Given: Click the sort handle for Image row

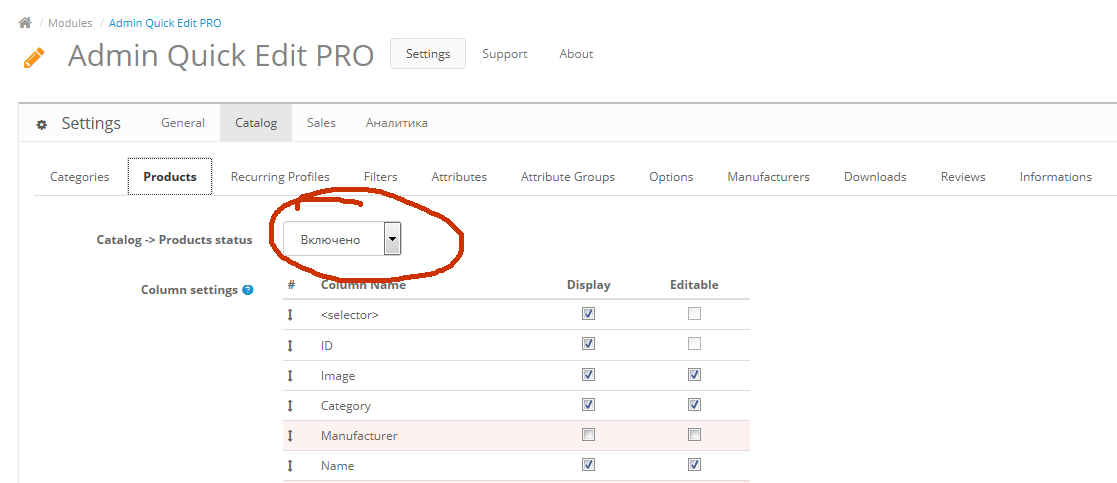Looking at the screenshot, I should [290, 376].
